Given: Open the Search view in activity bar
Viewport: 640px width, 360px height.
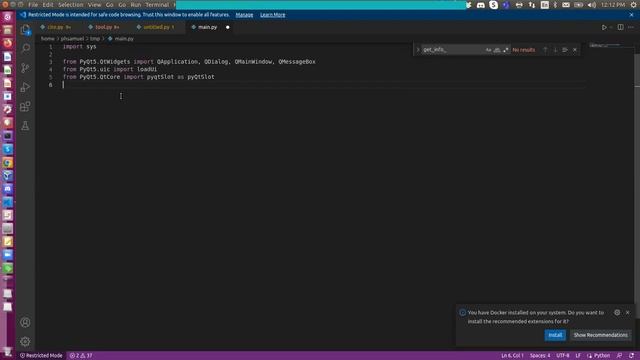Looking at the screenshot, I should (25, 48).
